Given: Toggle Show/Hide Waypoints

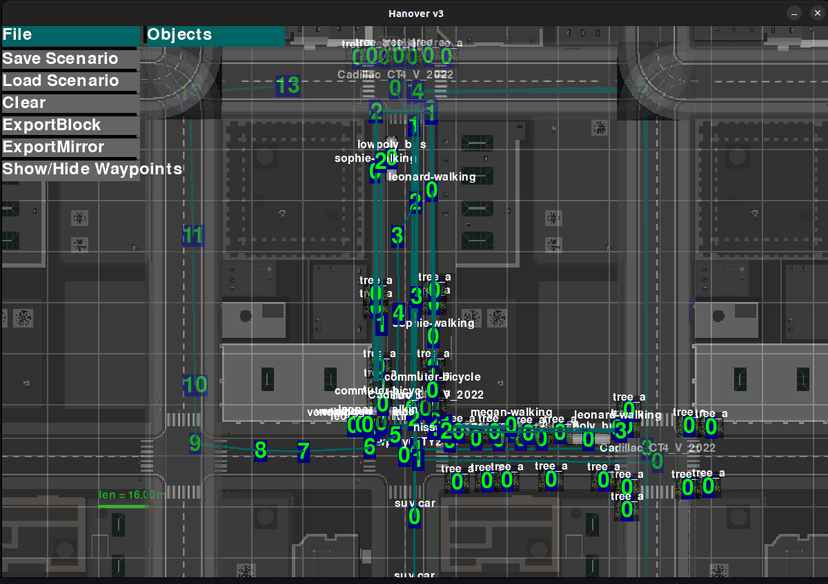Looking at the screenshot, I should tap(92, 169).
